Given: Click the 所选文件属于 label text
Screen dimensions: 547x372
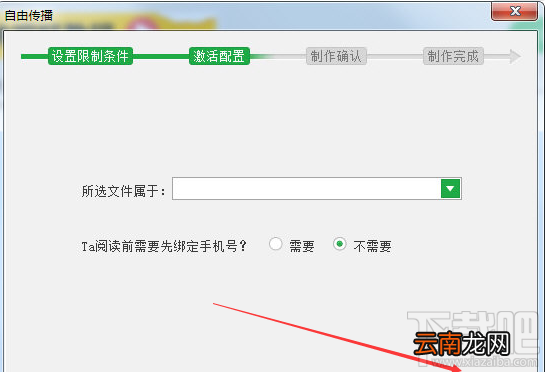Looking at the screenshot, I should (123, 191).
